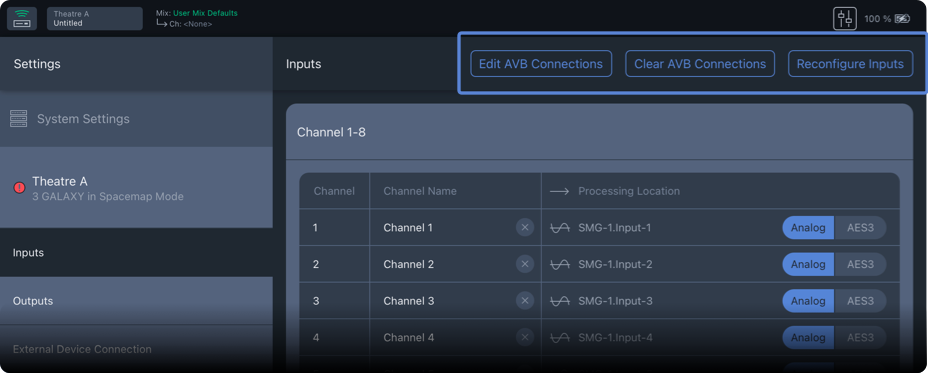Screen dimensions: 928x373
Task: Click the Channel 1-8 section header
Action: click(600, 132)
